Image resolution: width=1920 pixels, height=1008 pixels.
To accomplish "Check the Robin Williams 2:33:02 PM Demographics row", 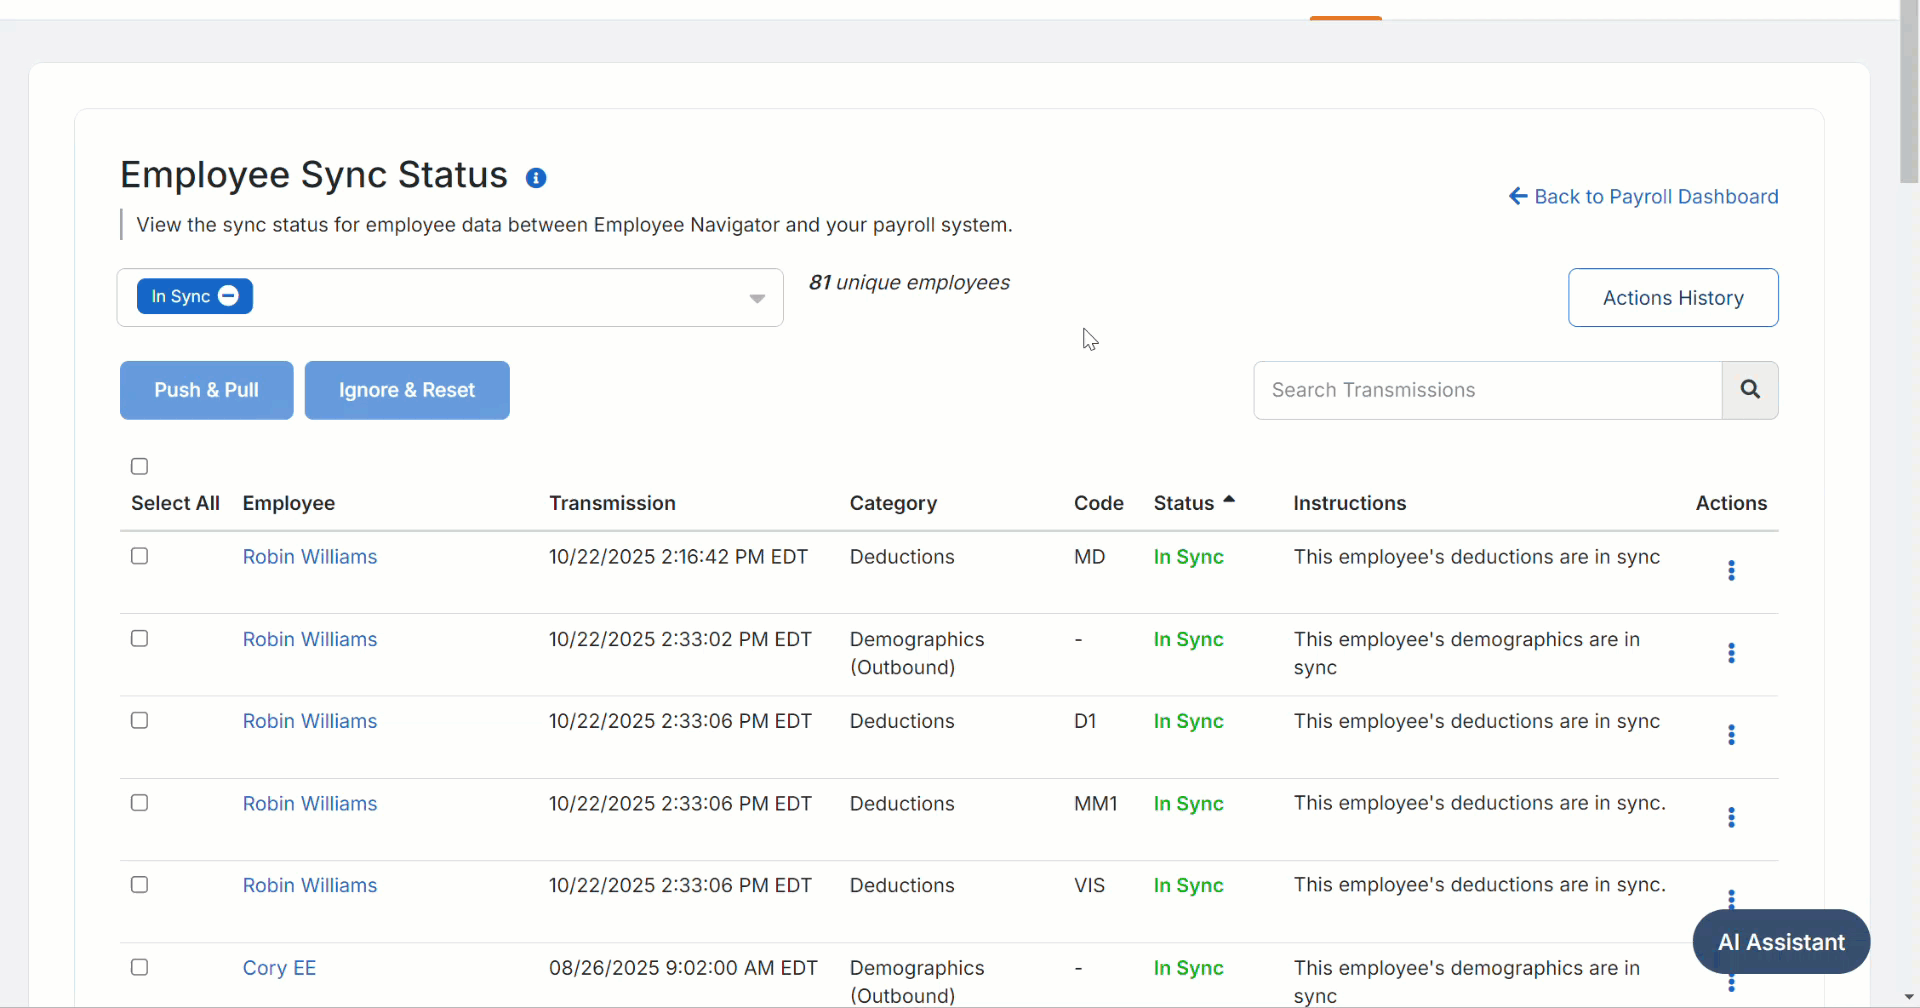I will [x=140, y=638].
